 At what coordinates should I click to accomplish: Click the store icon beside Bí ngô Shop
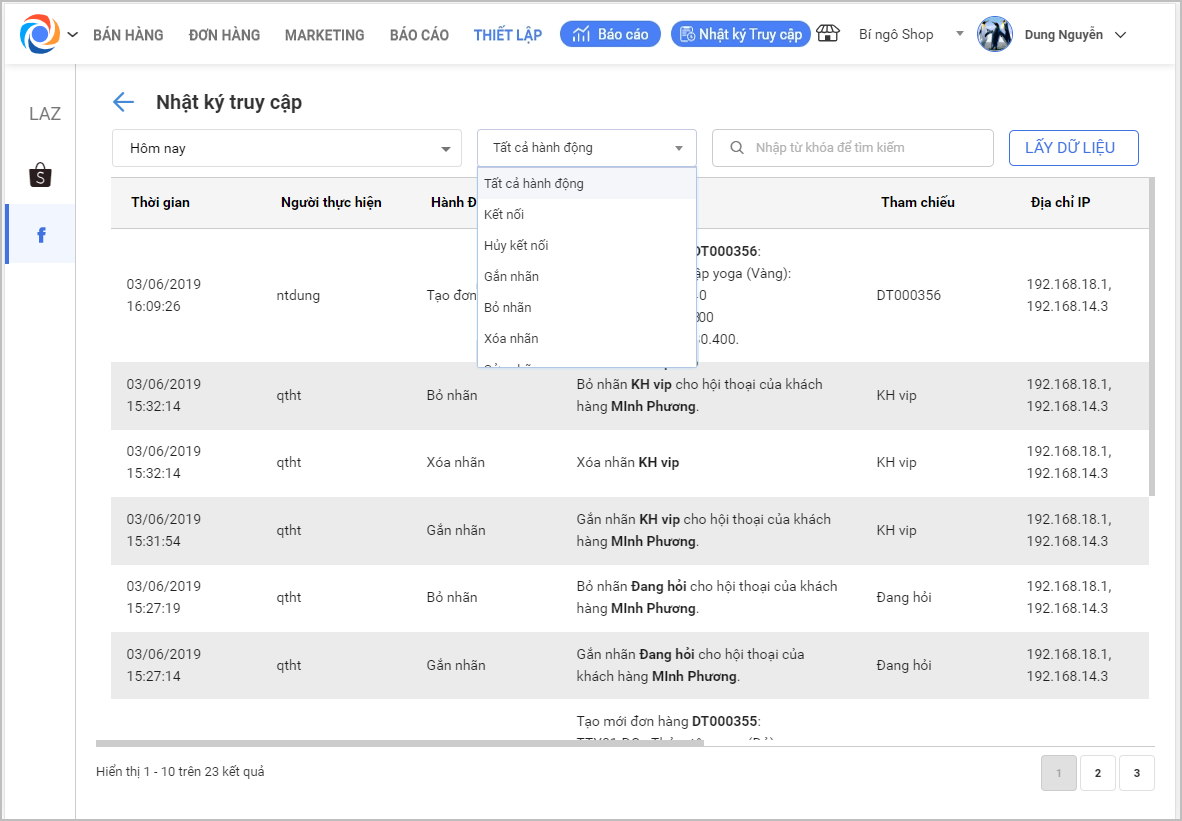[x=828, y=34]
